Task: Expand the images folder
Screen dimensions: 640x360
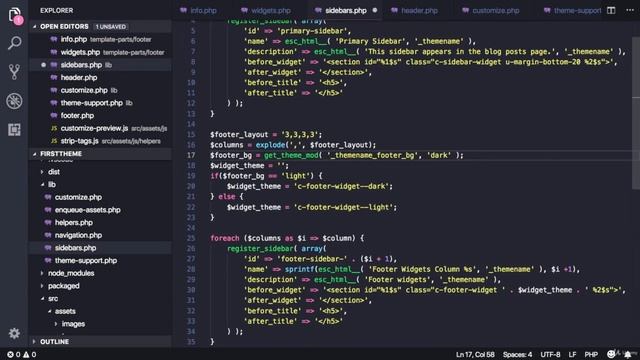Action: coord(73,324)
